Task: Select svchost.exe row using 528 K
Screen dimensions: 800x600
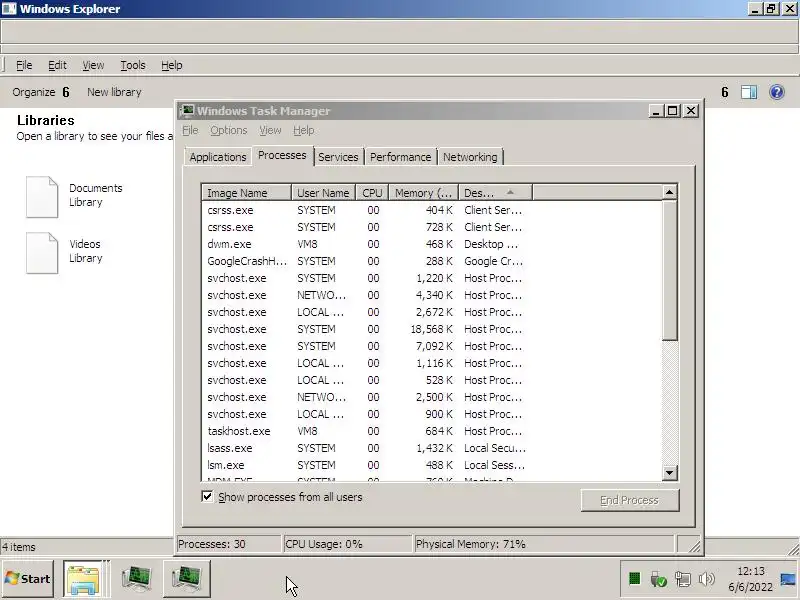Action: [366, 380]
